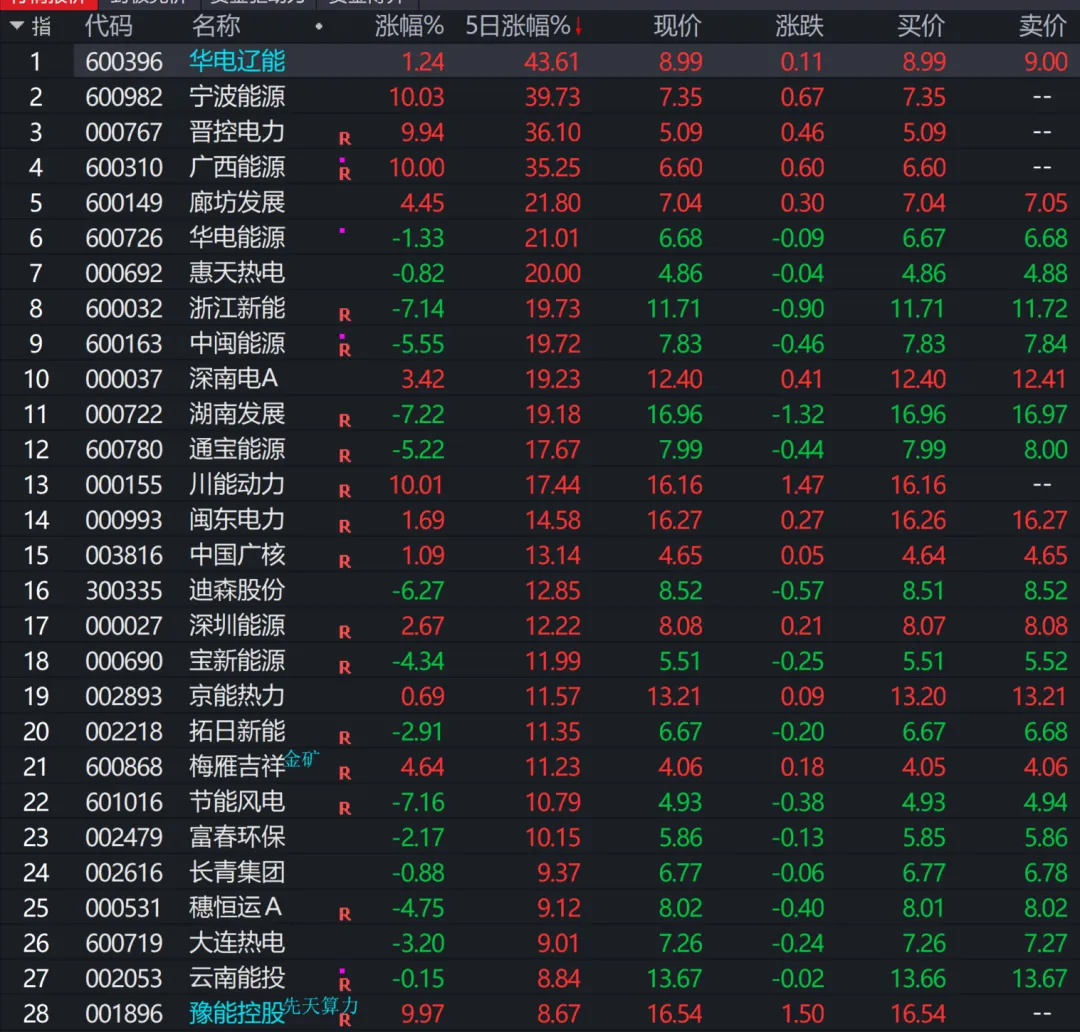Select the stock name 长青集团

[x=237, y=872]
